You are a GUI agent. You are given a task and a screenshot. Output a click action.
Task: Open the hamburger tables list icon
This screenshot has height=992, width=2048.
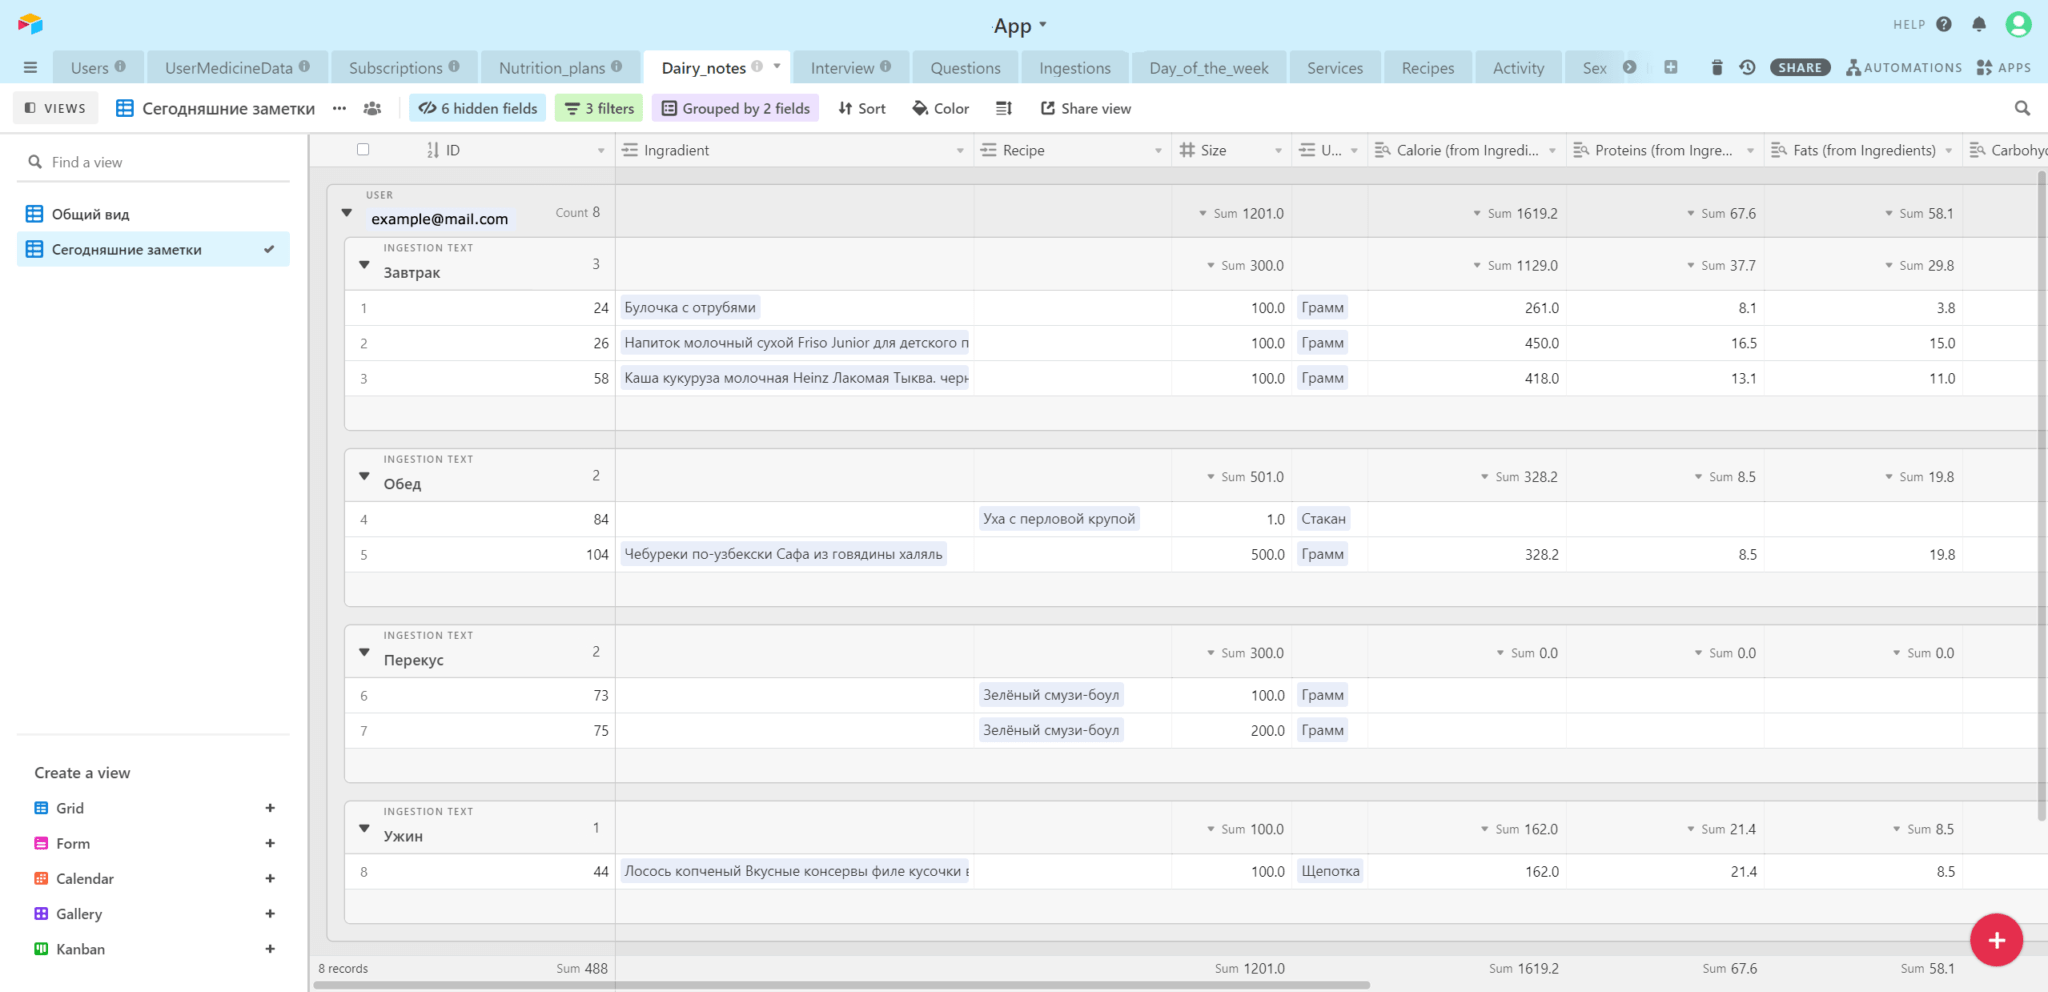click(30, 67)
